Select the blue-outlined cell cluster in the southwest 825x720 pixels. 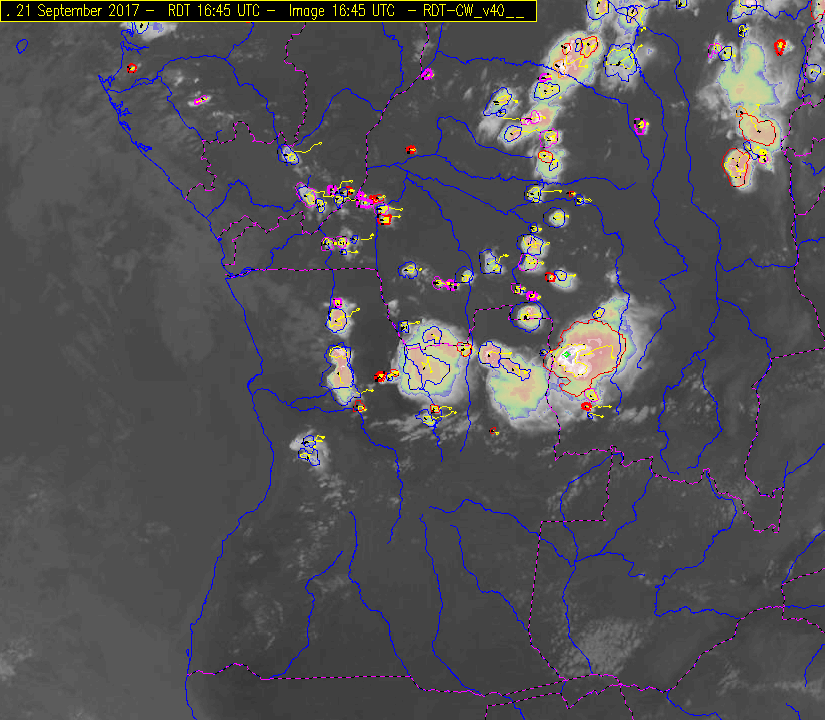coord(309,448)
